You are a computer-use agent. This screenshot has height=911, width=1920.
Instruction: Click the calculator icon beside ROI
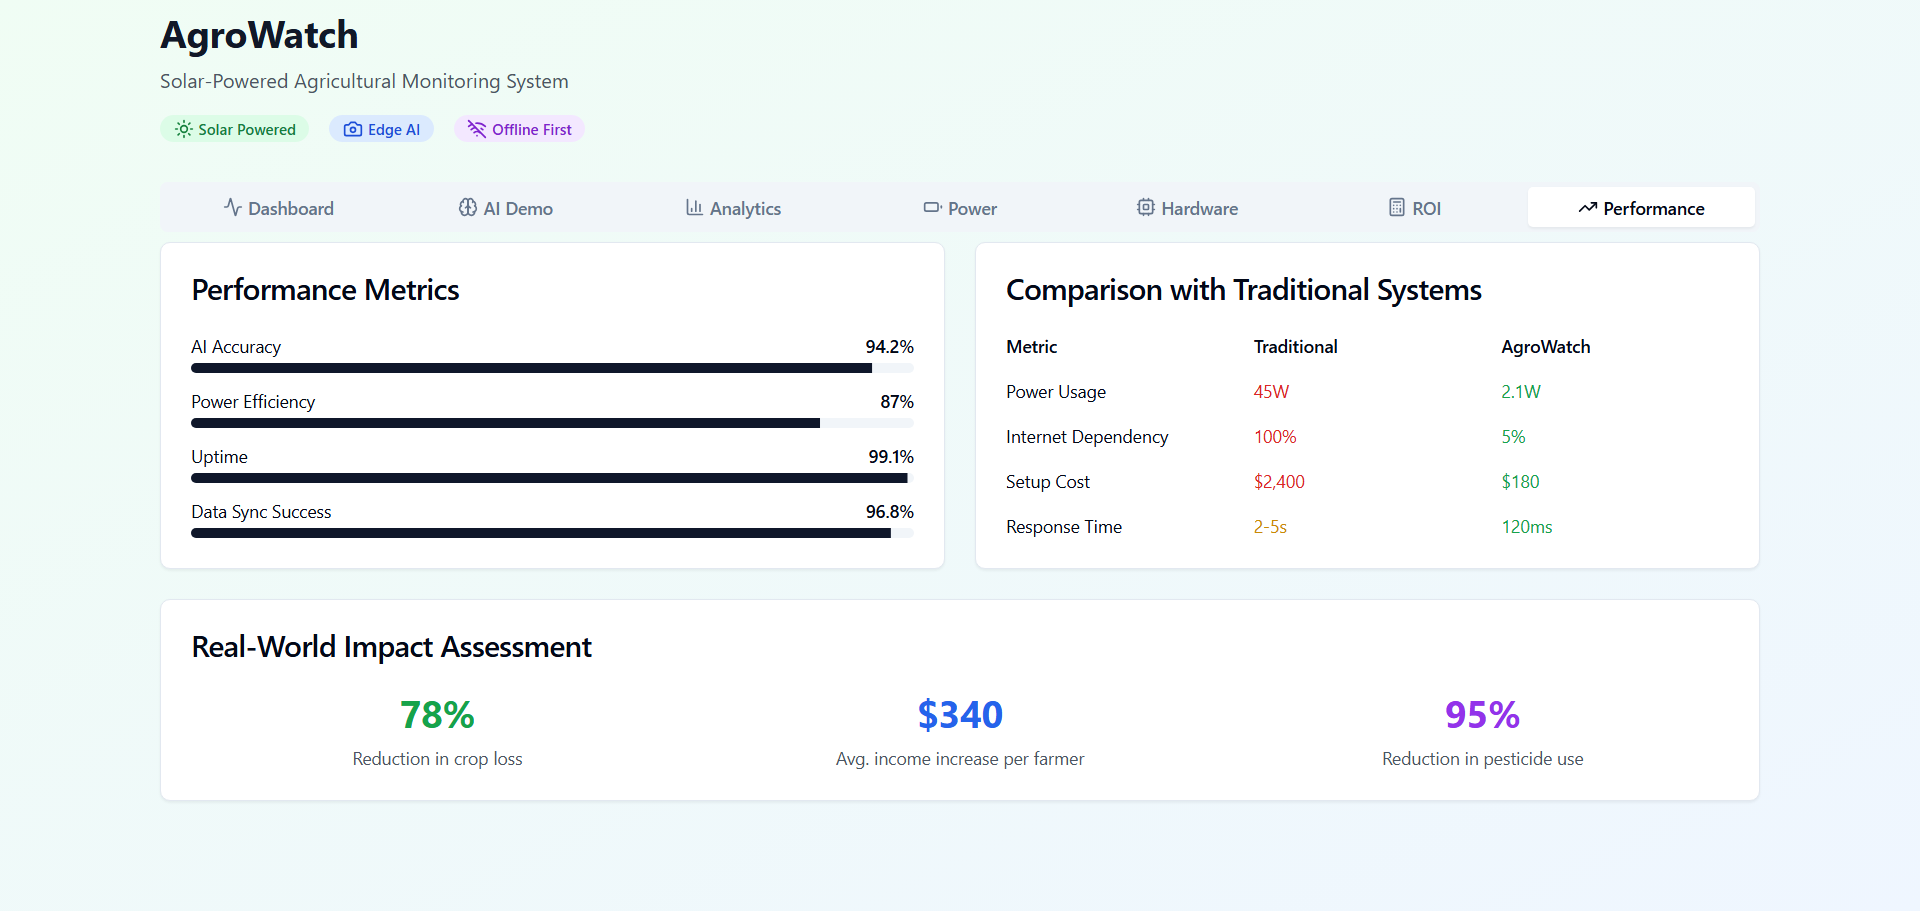(1397, 207)
